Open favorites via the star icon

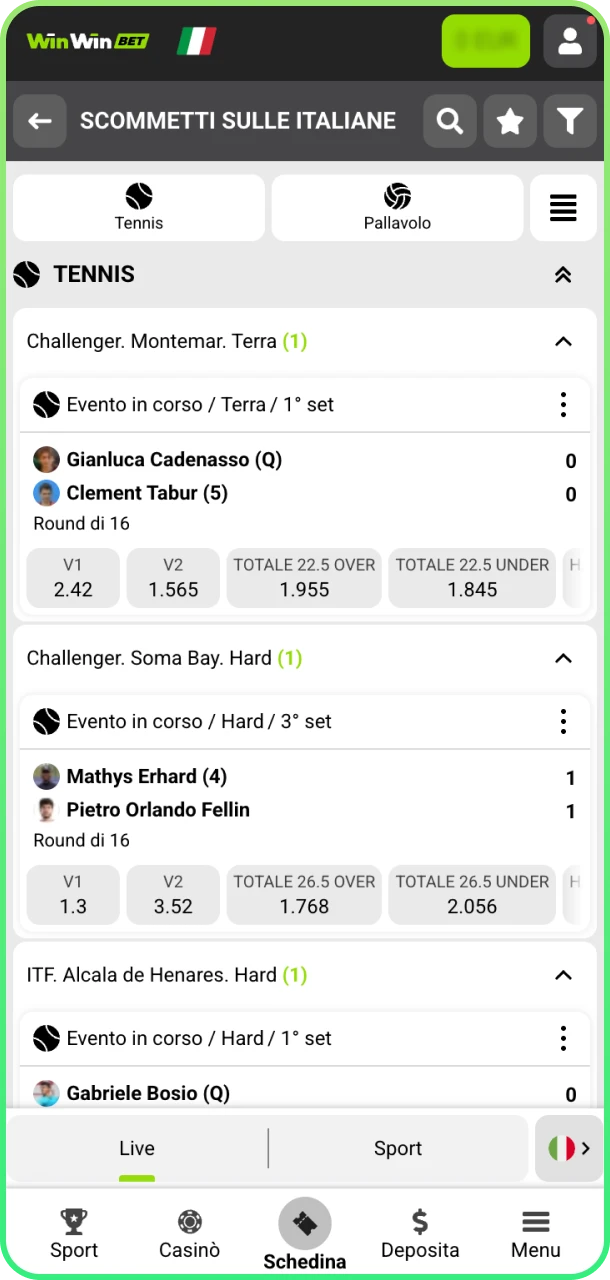pyautogui.click(x=510, y=120)
